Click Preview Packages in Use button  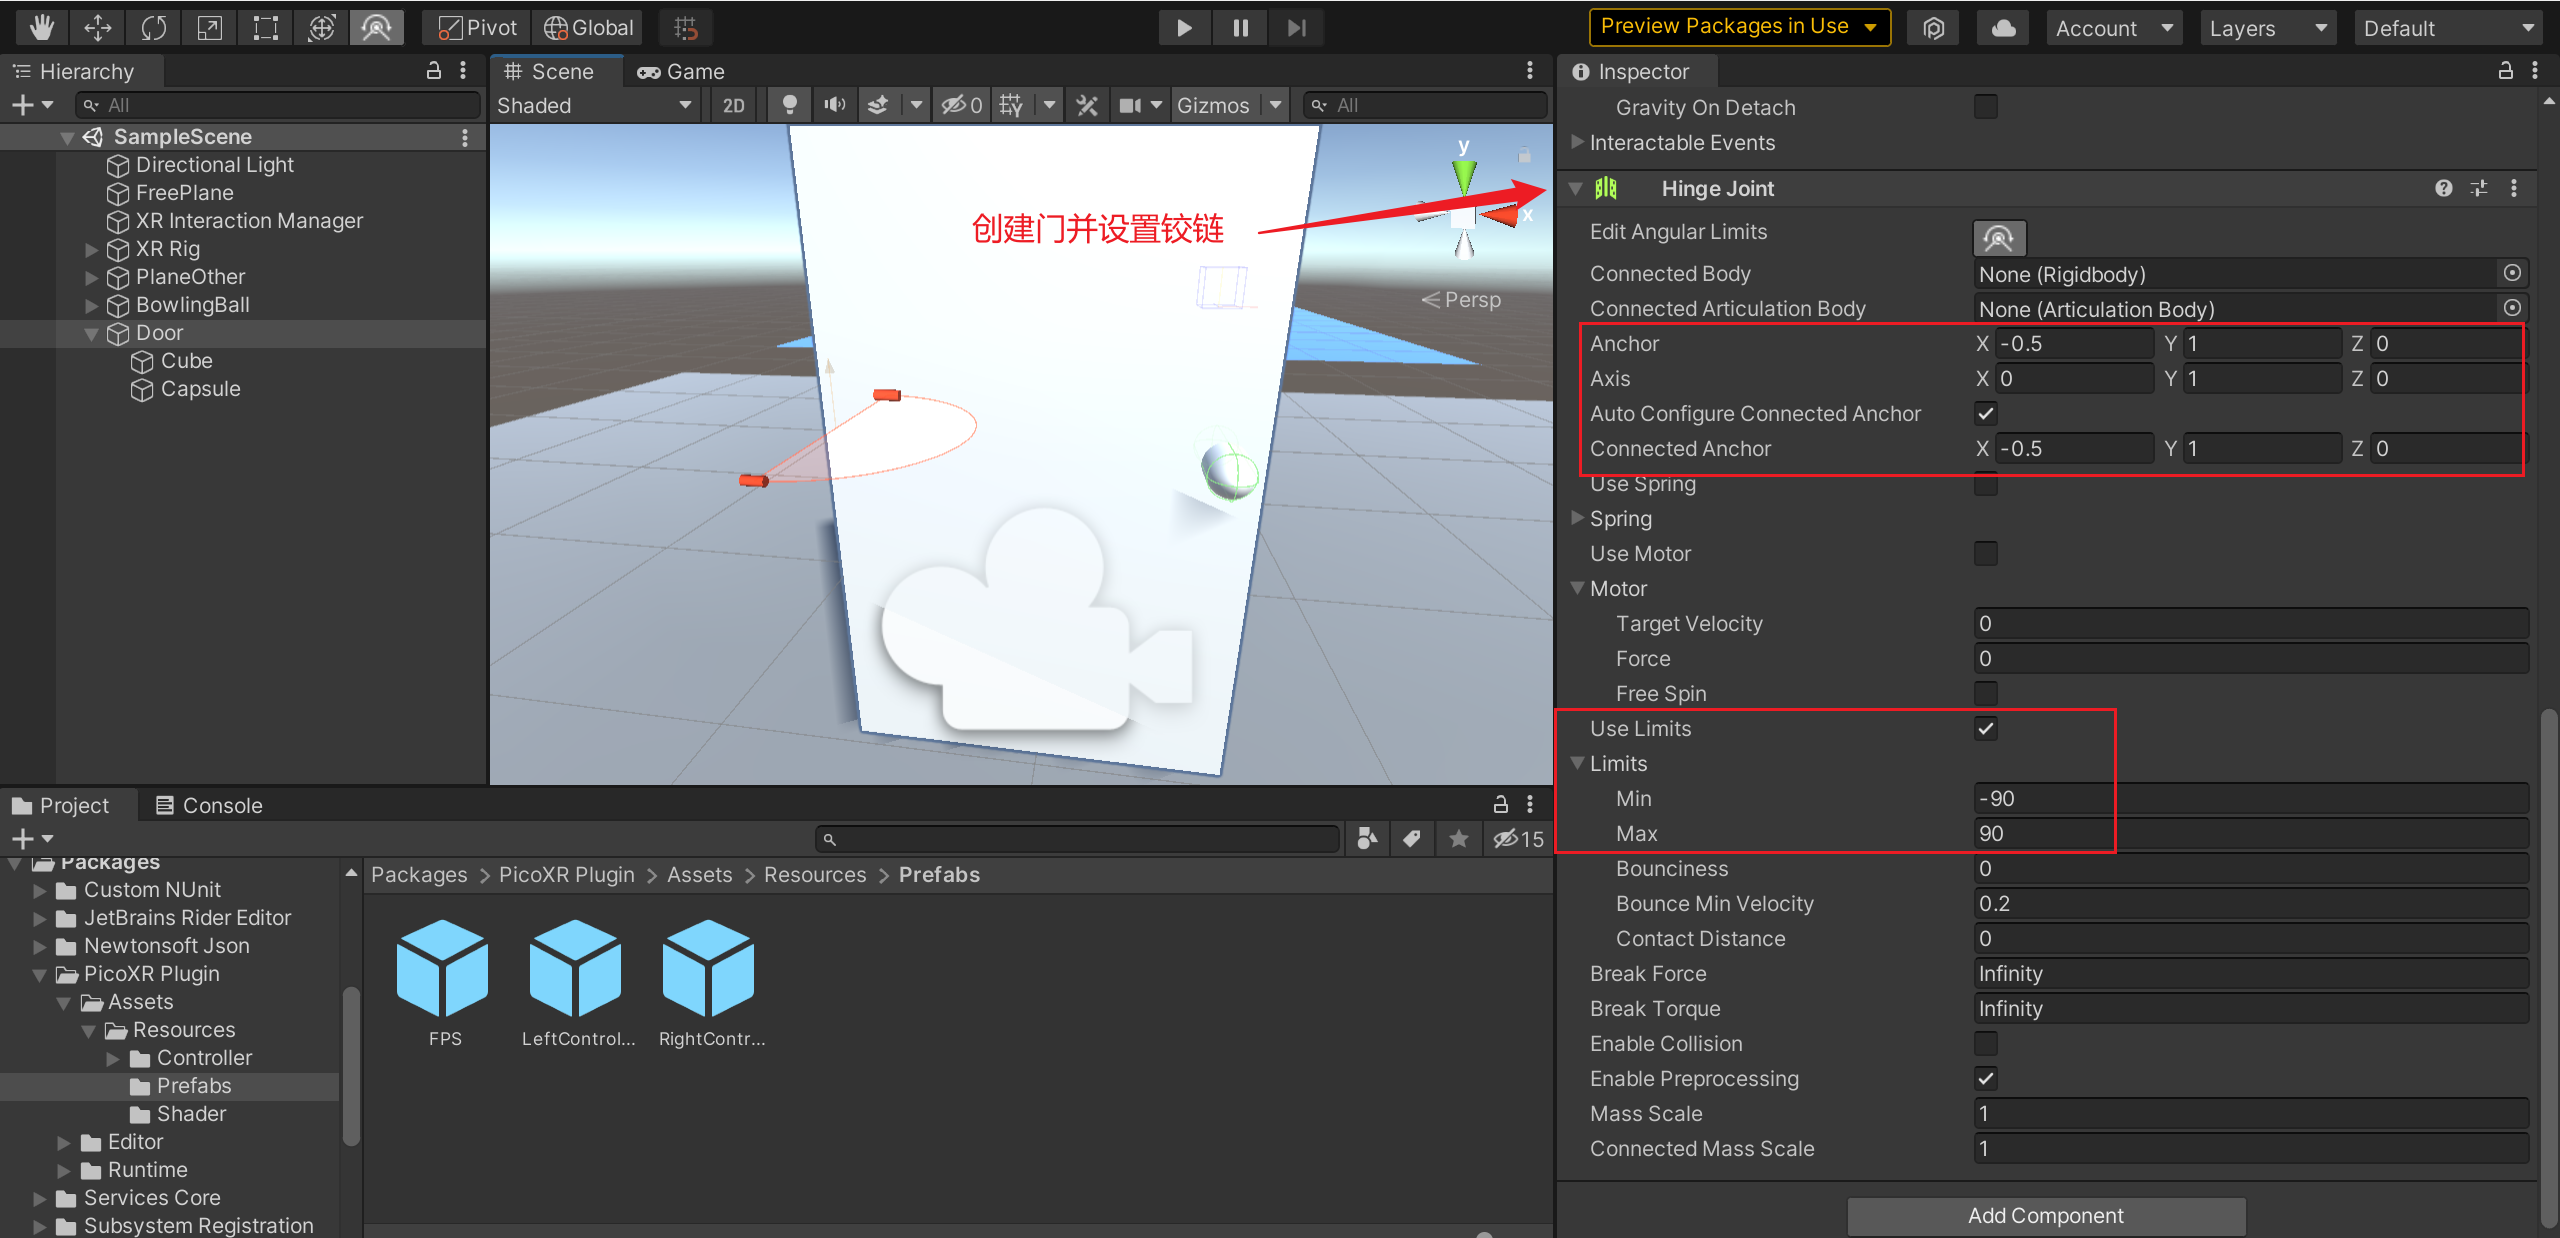pyautogui.click(x=1739, y=27)
